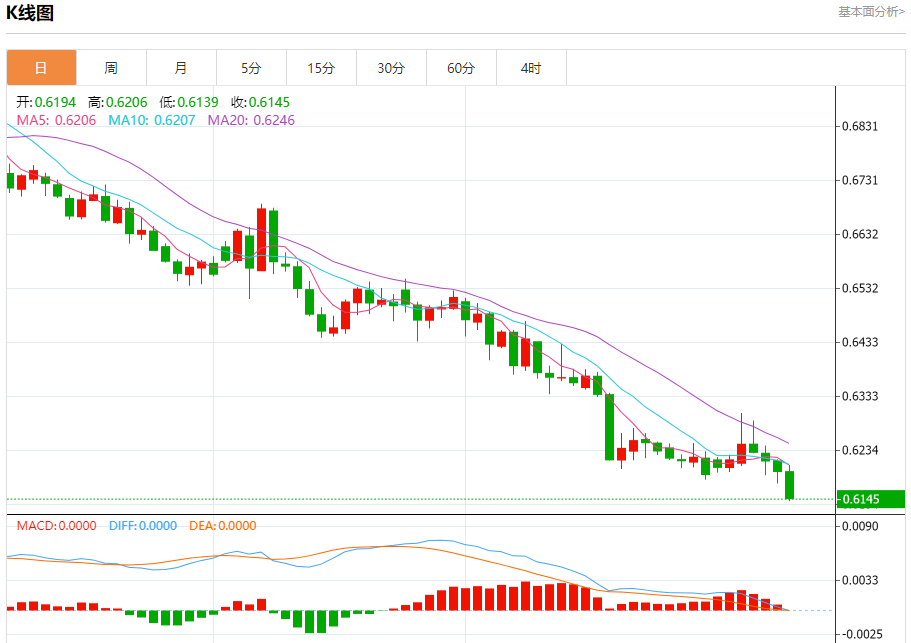Open the 基本面分析> link
The width and height of the screenshot is (911, 643).
(871, 12)
